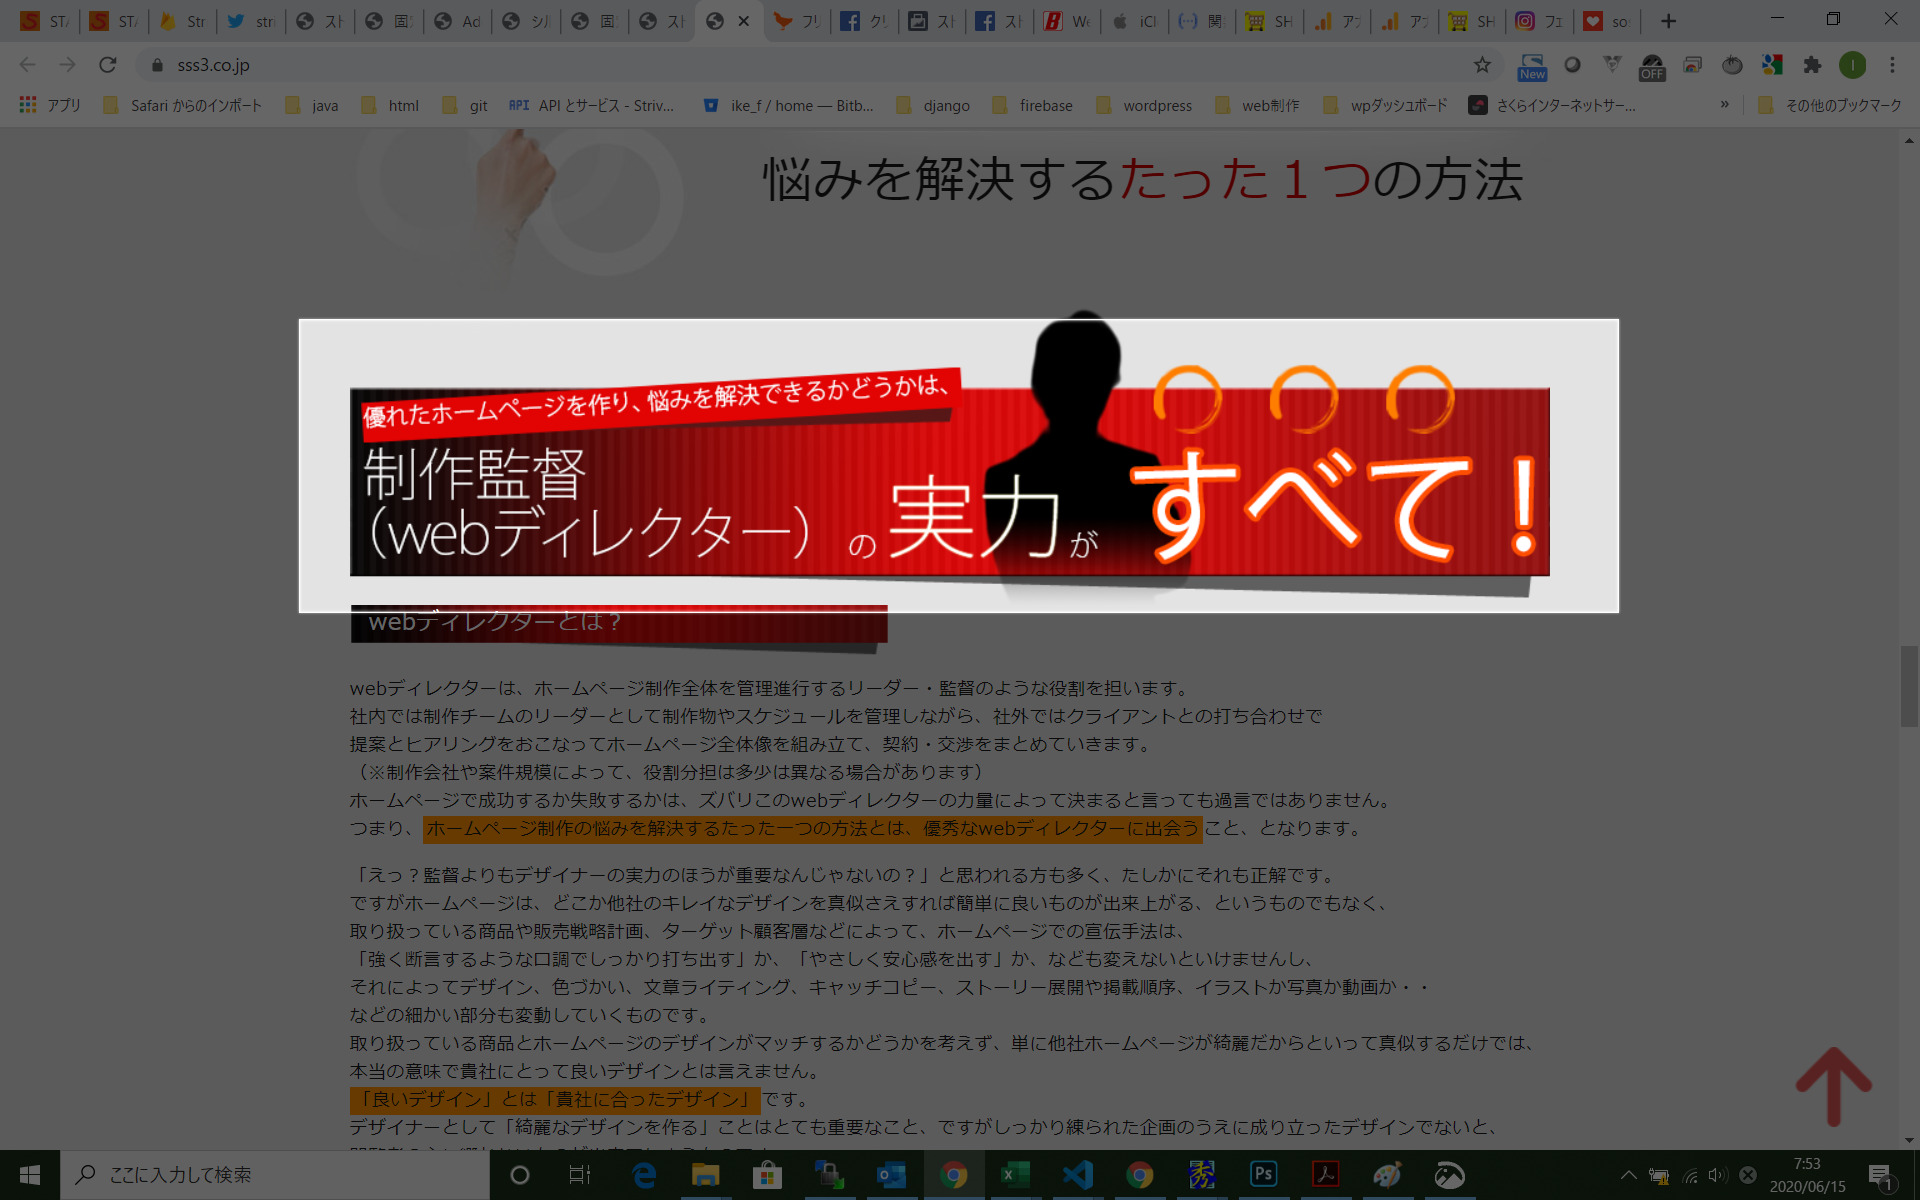Open 'API とサービス - Striv...' bookmark
Screen dimensions: 1920x1200
point(592,105)
